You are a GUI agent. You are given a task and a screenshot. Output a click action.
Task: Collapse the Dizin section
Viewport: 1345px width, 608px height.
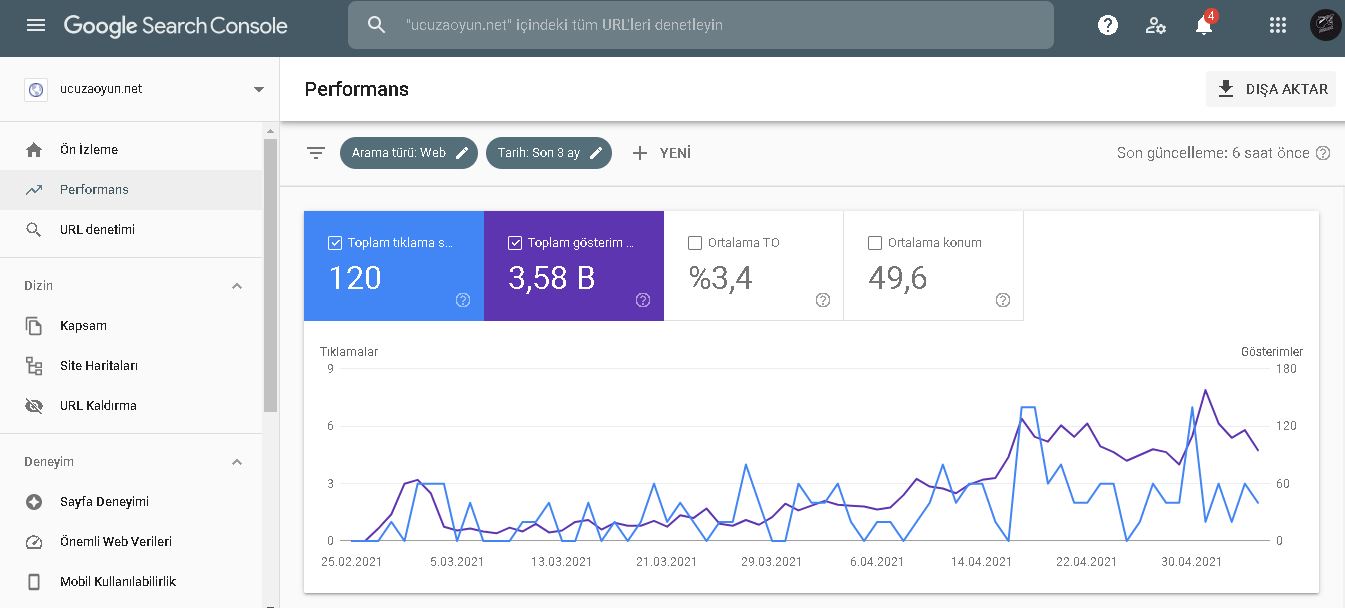pos(237,286)
